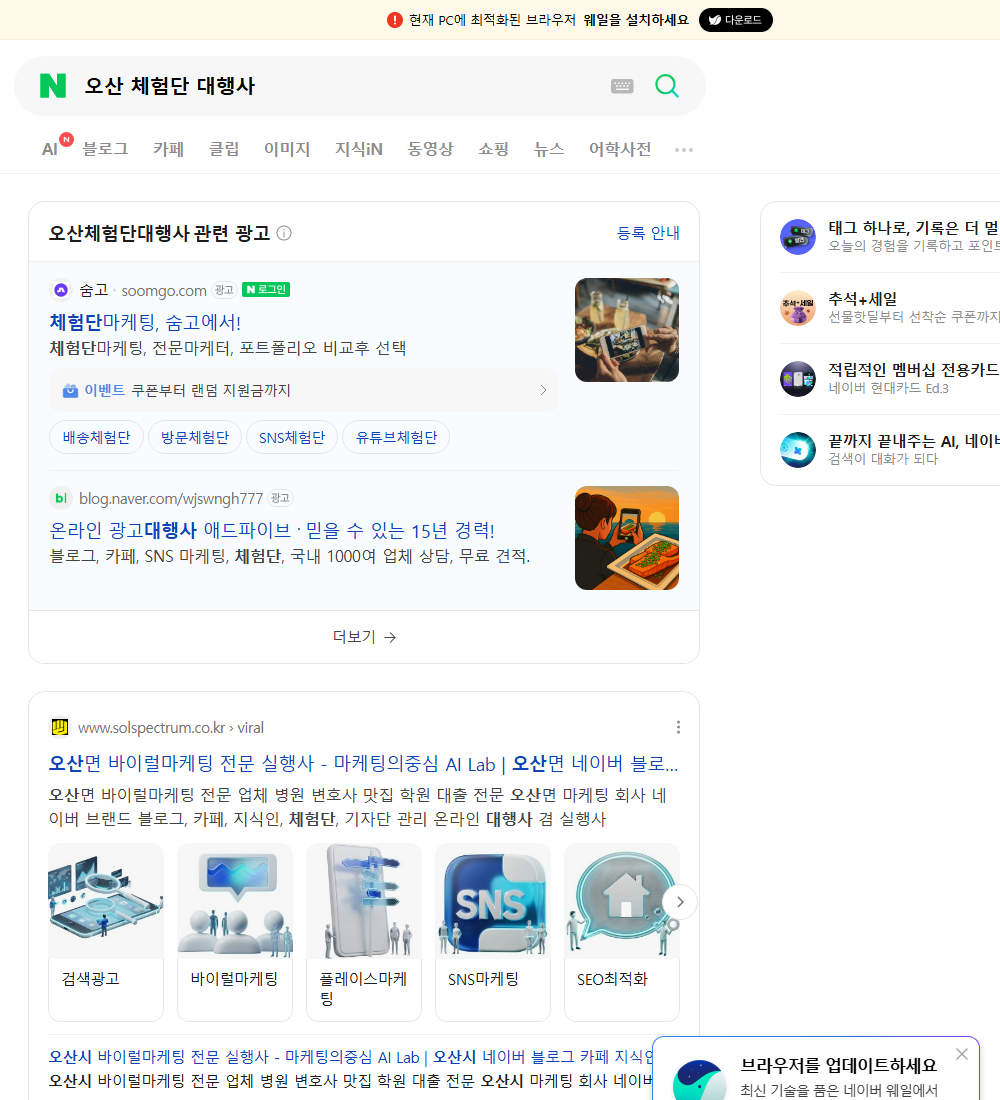Click the N 로그인 green badge
1000x1100 pixels.
pyautogui.click(x=266, y=290)
